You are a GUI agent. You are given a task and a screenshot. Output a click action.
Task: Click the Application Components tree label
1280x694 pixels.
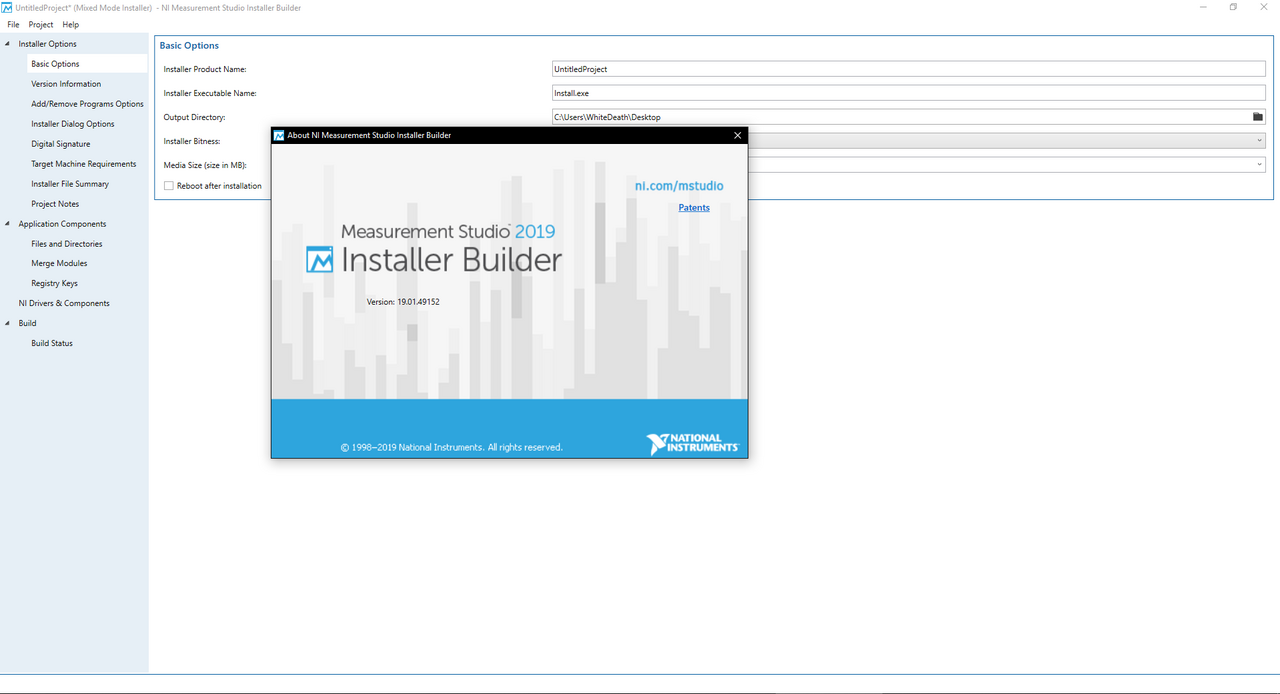pyautogui.click(x=62, y=224)
